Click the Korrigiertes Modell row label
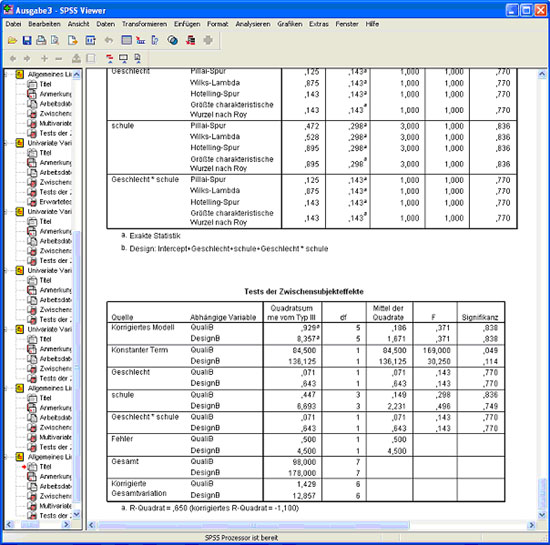The width and height of the screenshot is (550, 545). [x=143, y=328]
